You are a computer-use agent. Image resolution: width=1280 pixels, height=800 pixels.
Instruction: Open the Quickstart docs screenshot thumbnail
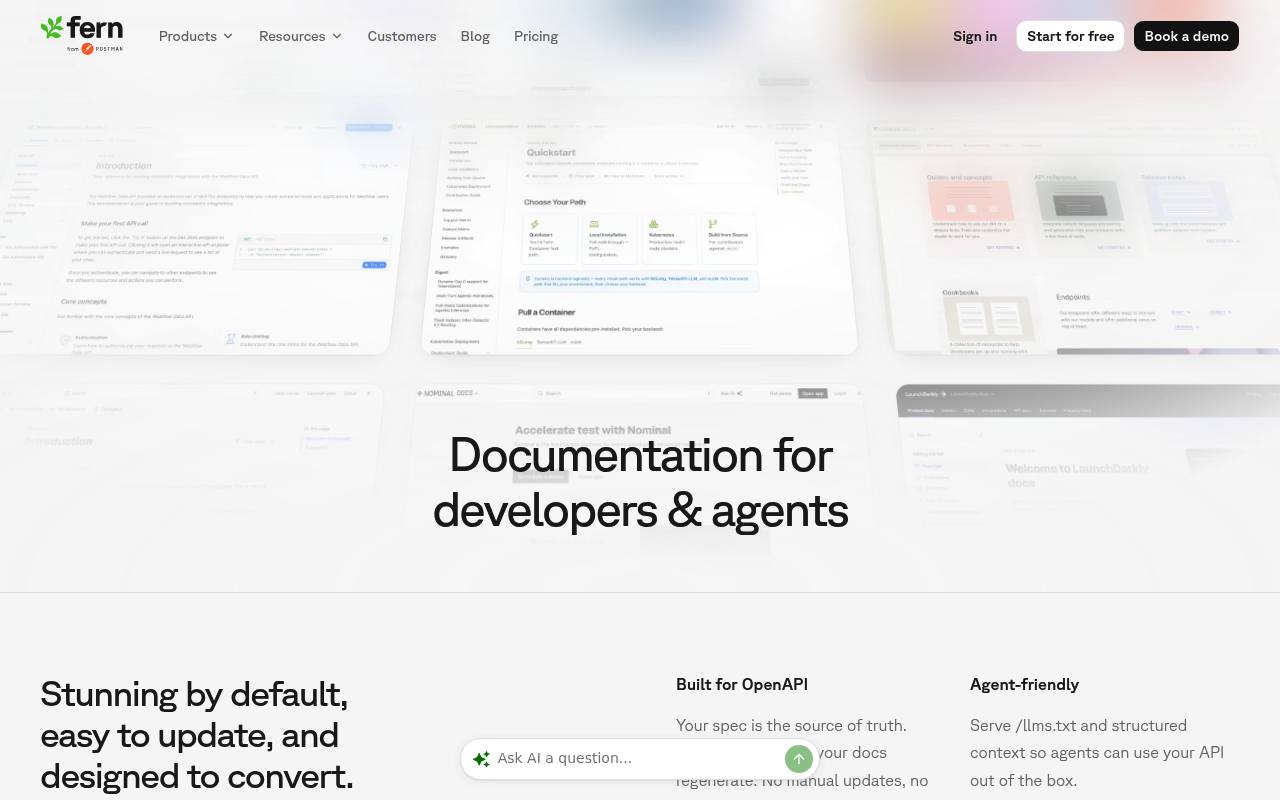640,237
